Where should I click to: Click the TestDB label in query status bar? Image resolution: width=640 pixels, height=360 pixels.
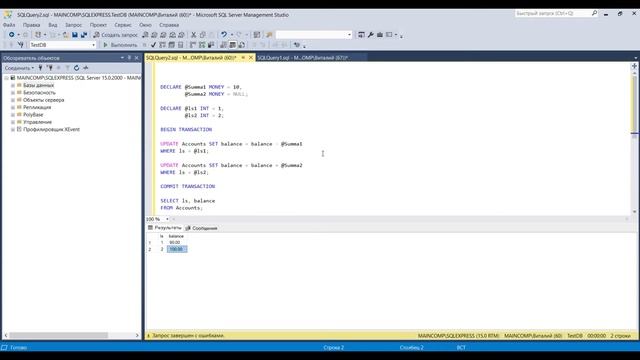coord(575,336)
